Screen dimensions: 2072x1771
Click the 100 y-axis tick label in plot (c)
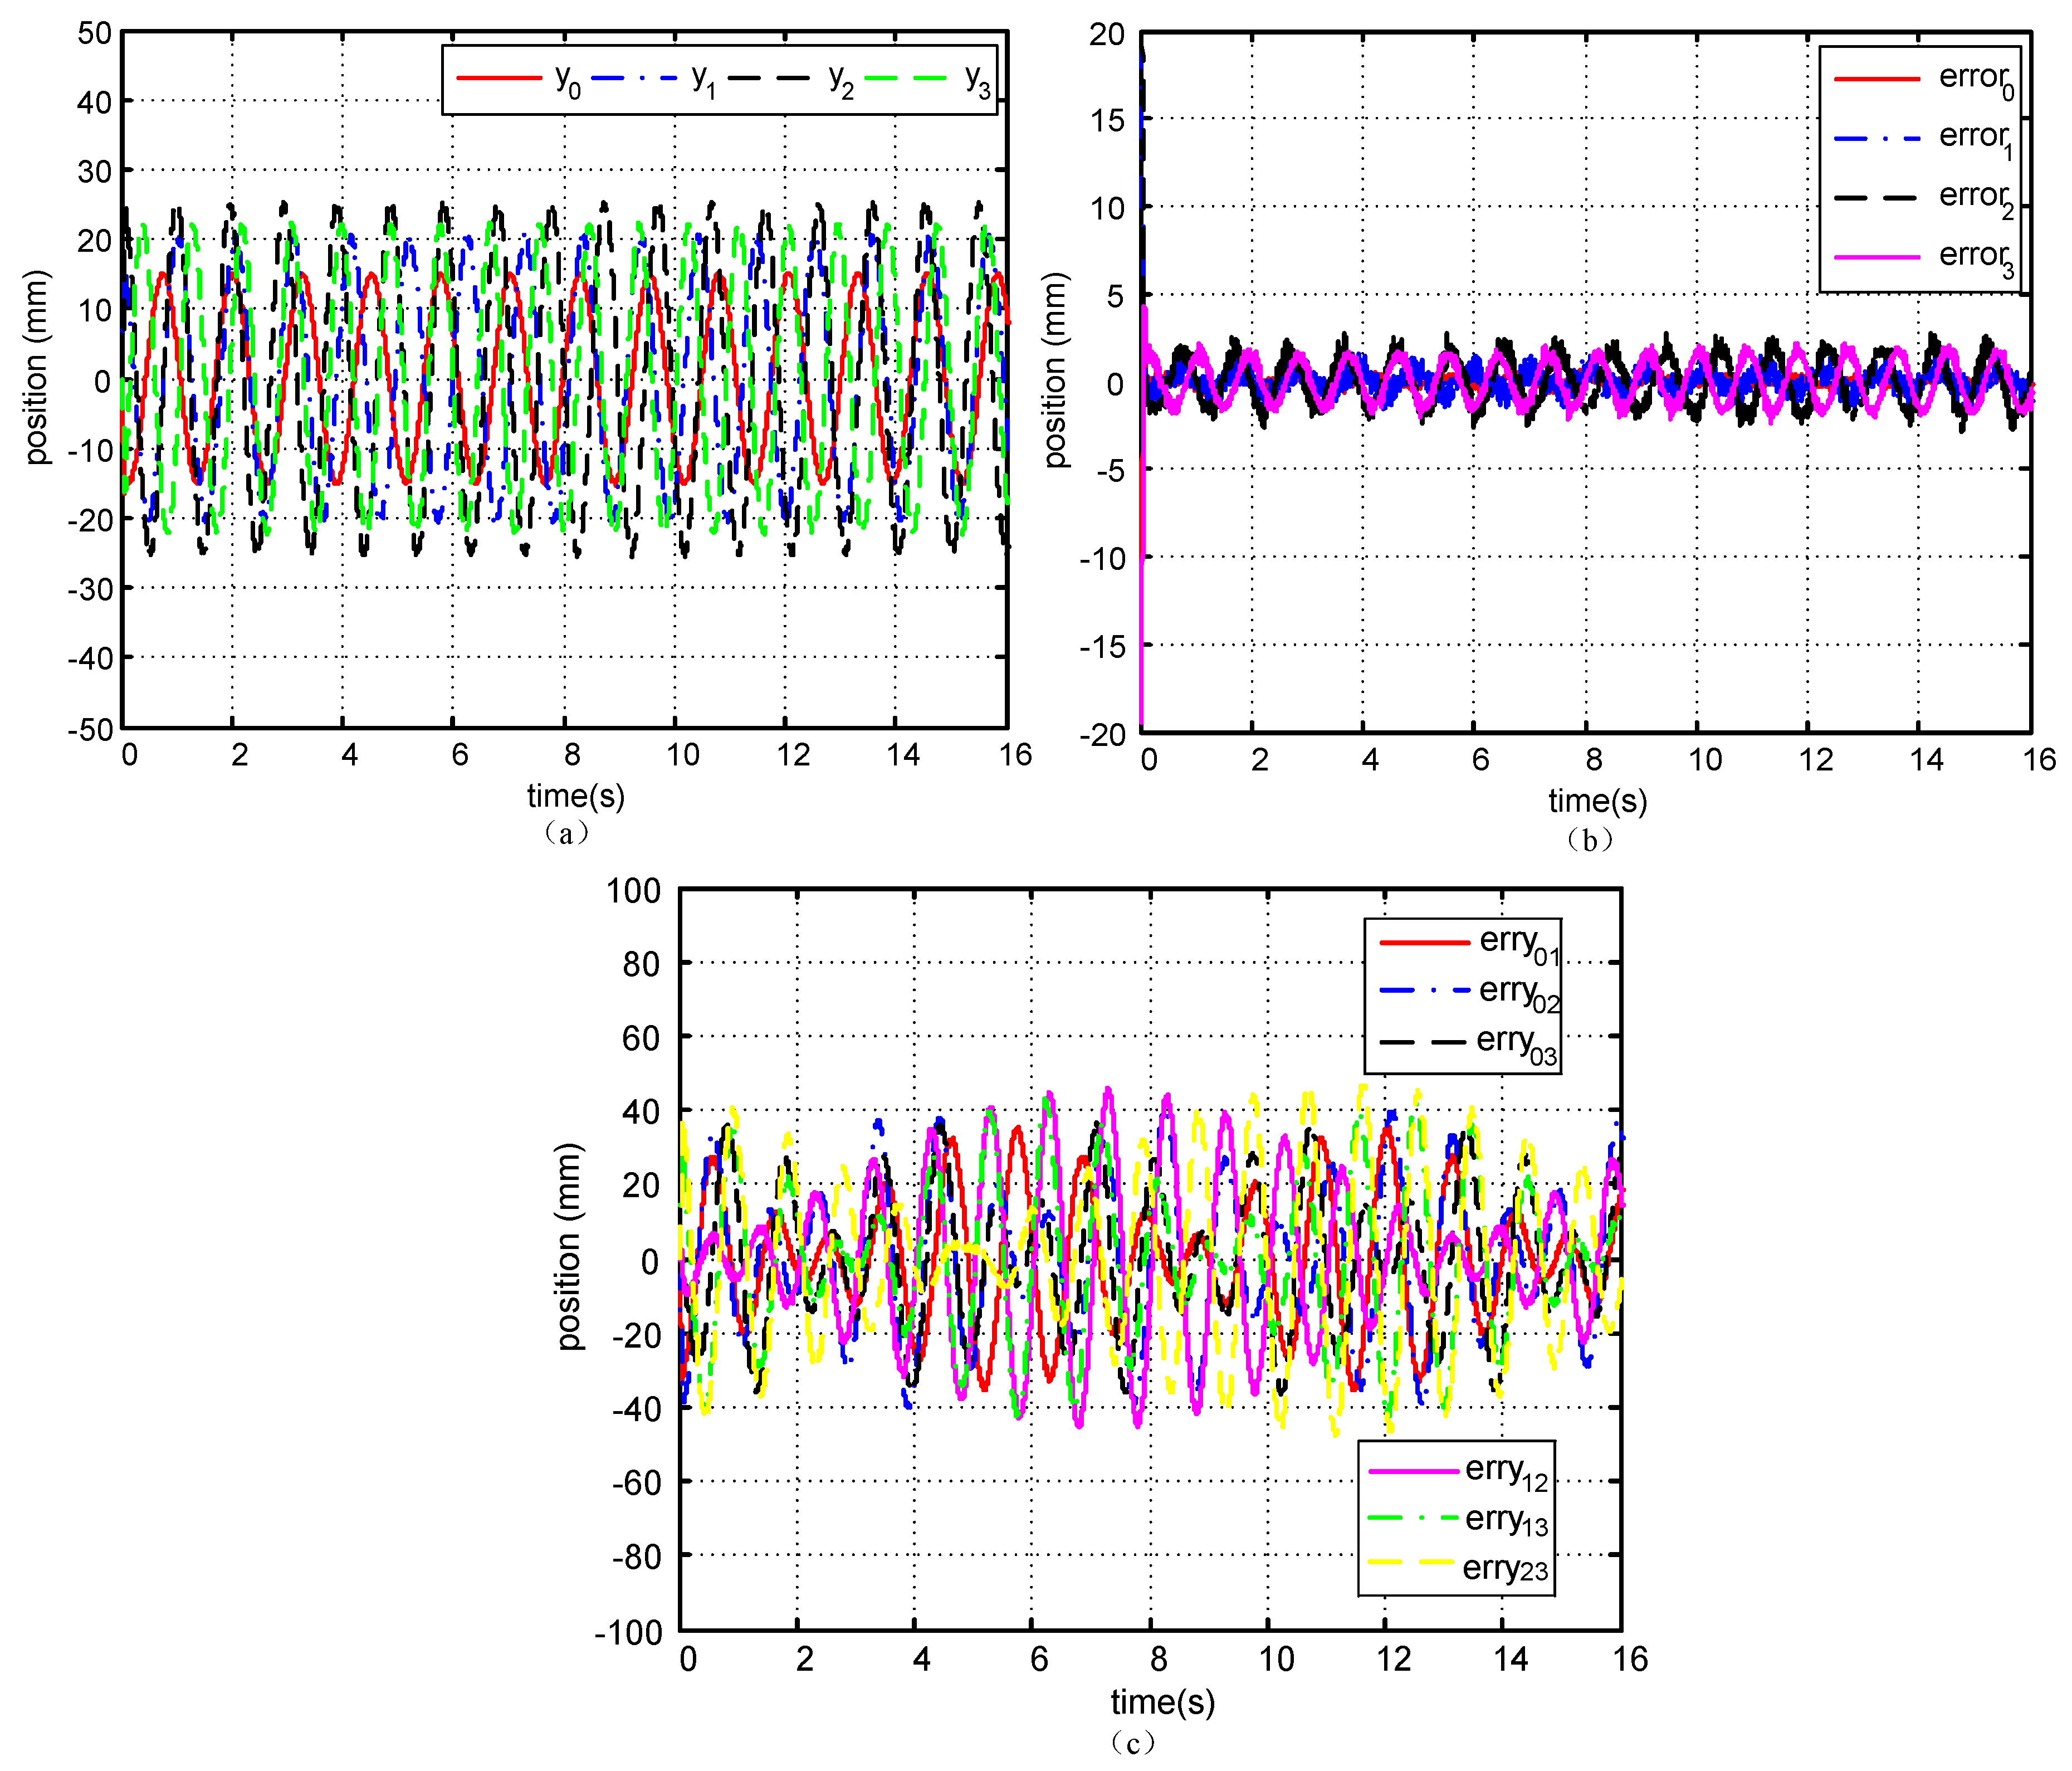[x=634, y=890]
